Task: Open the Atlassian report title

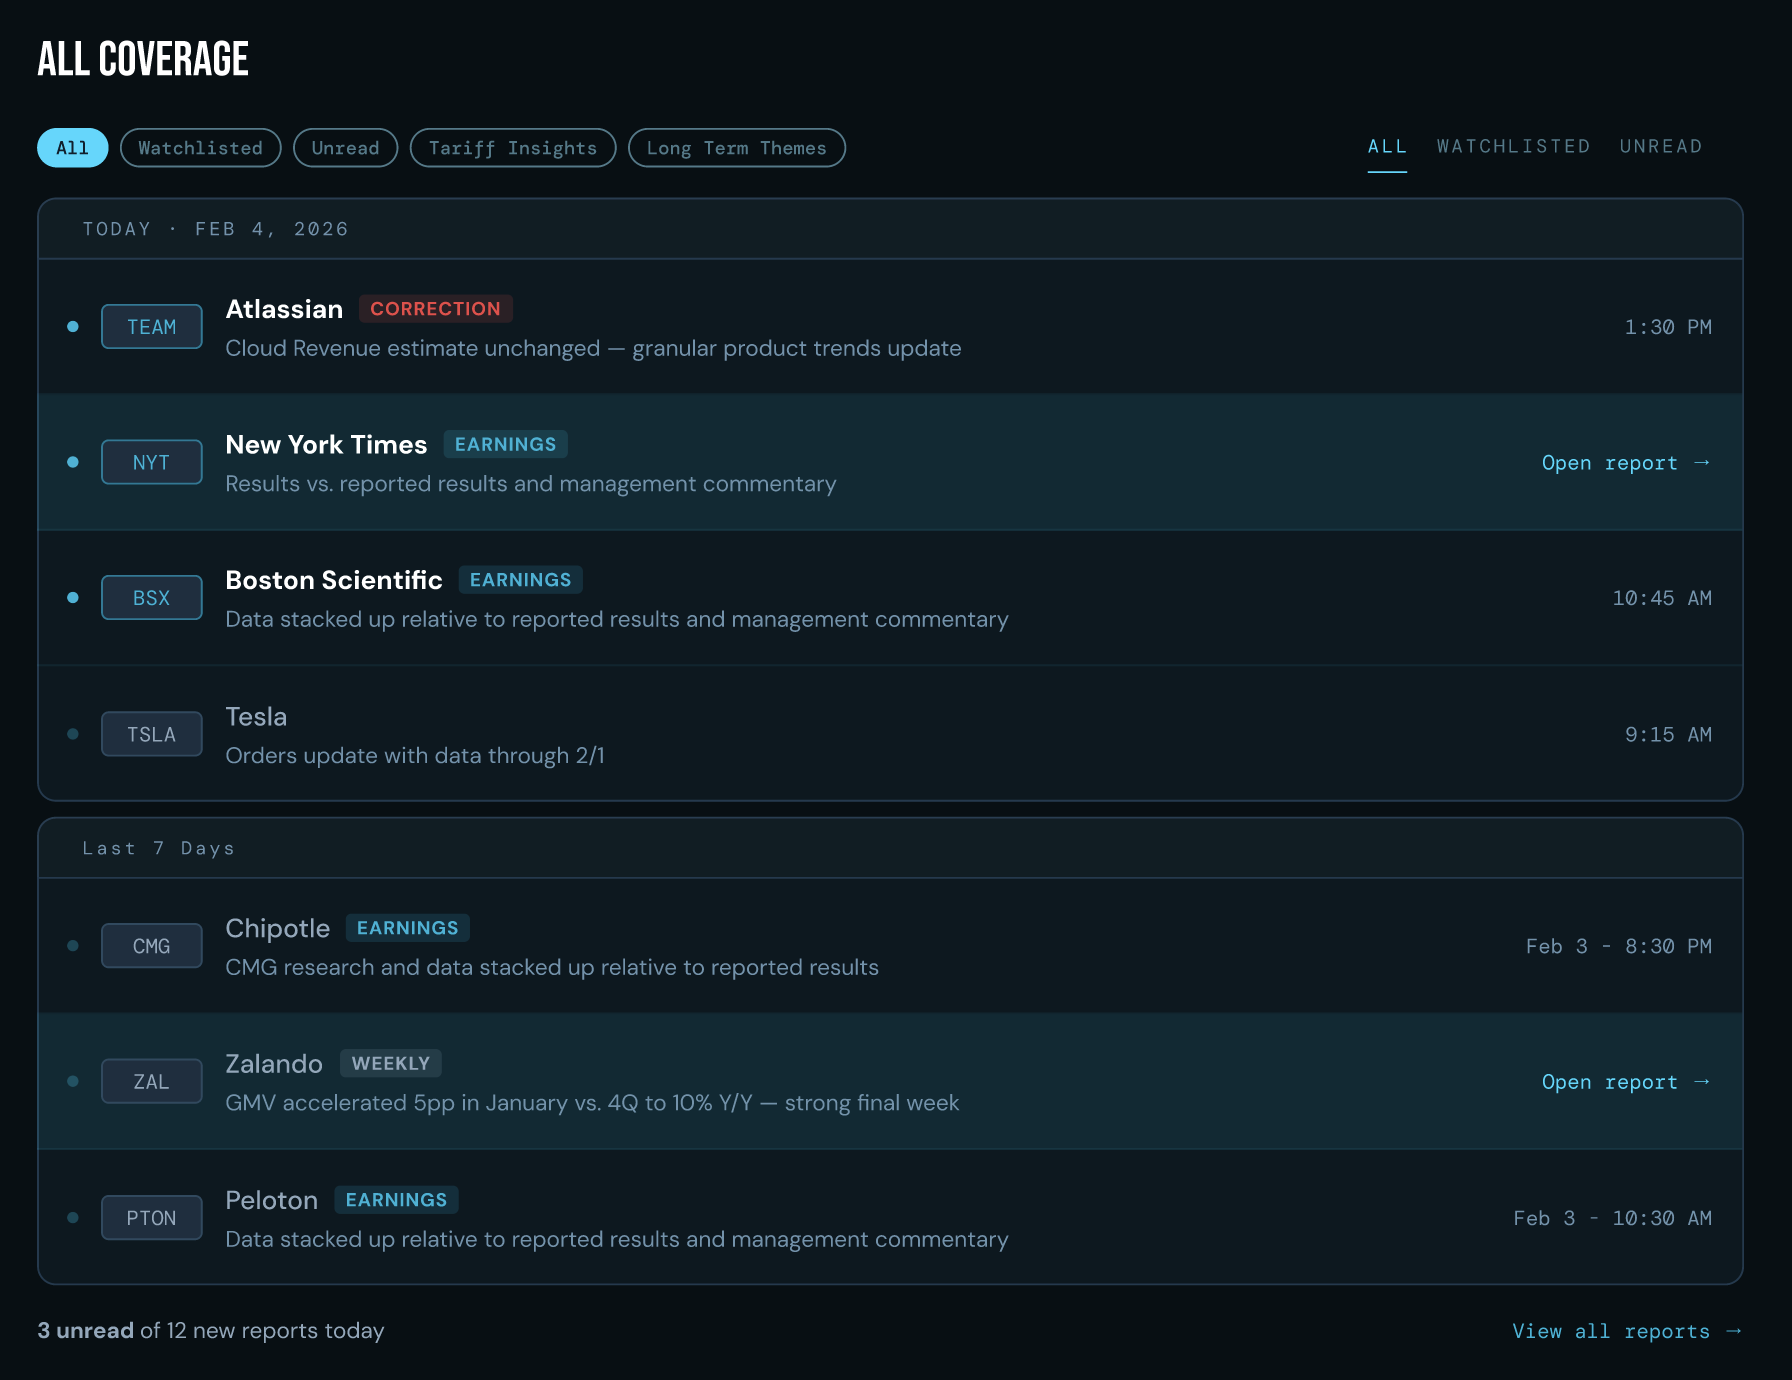Action: click(284, 309)
